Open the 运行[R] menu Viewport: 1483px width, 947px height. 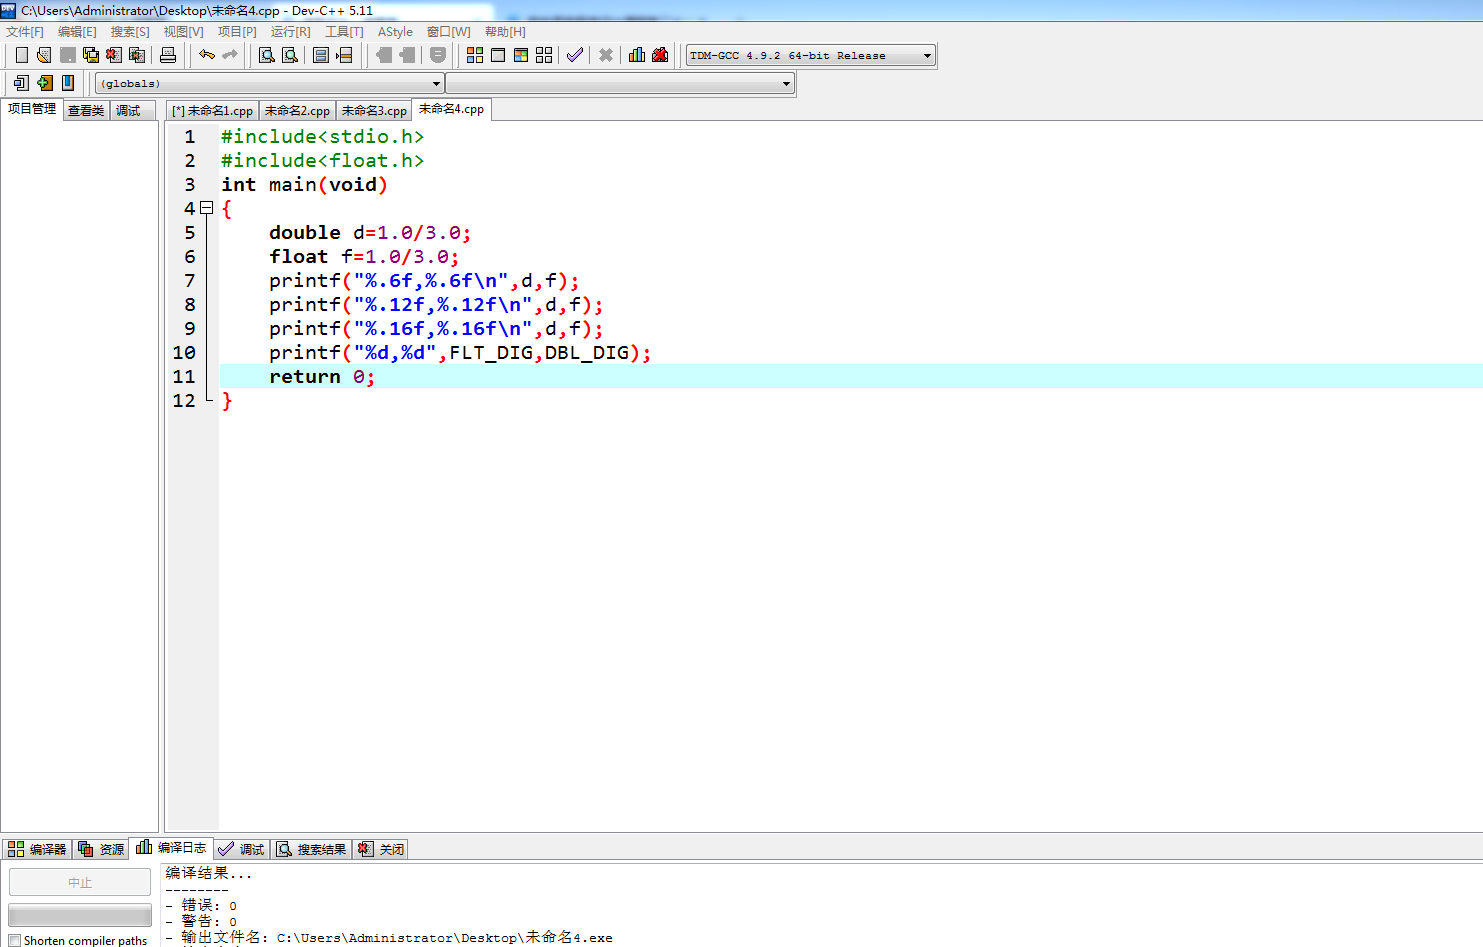tap(290, 32)
